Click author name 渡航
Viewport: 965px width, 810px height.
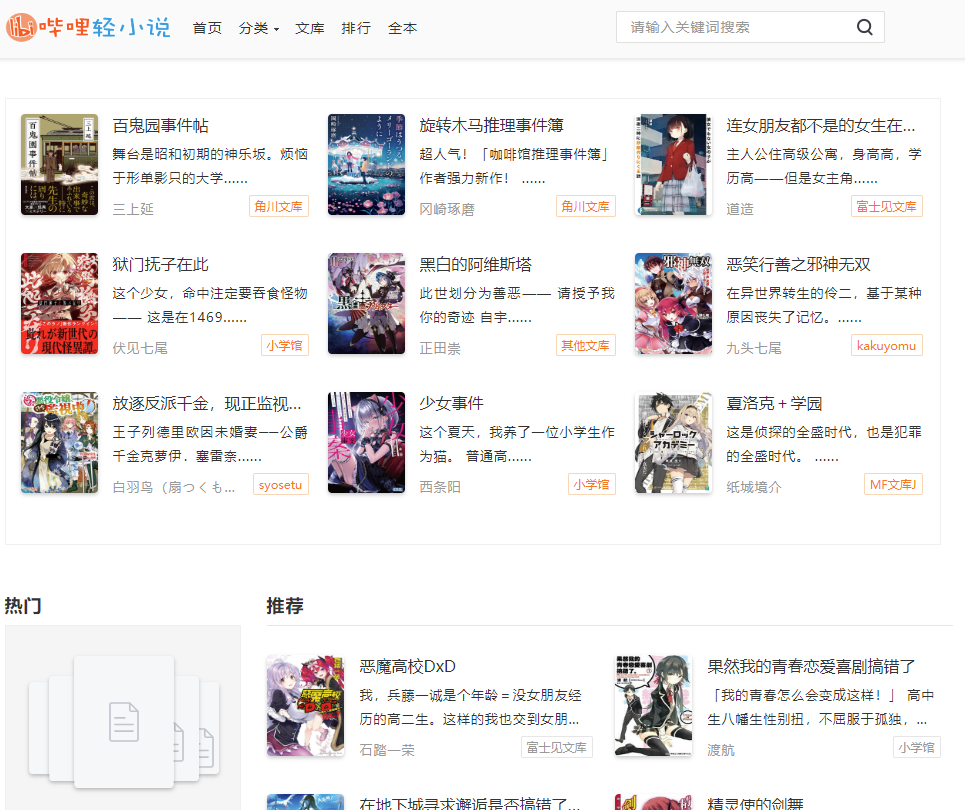[721, 750]
